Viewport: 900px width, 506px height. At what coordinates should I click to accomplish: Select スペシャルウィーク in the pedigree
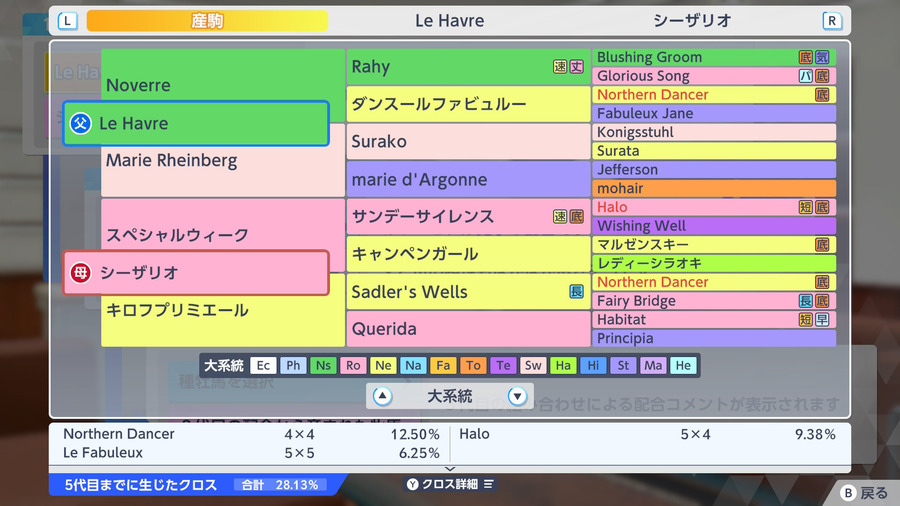[x=223, y=225]
